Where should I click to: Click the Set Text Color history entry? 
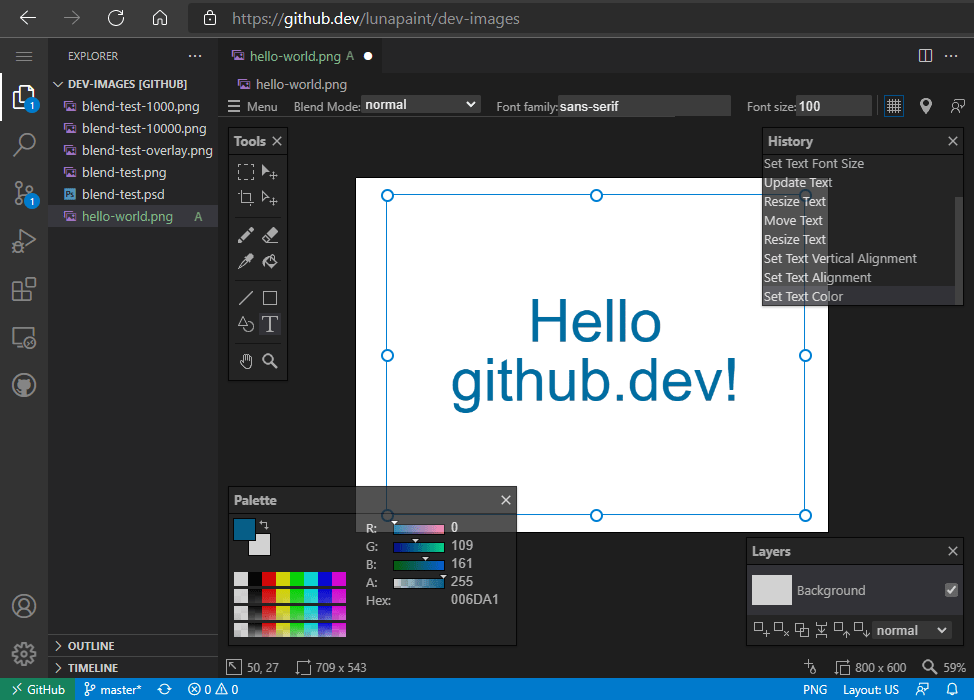pos(803,296)
